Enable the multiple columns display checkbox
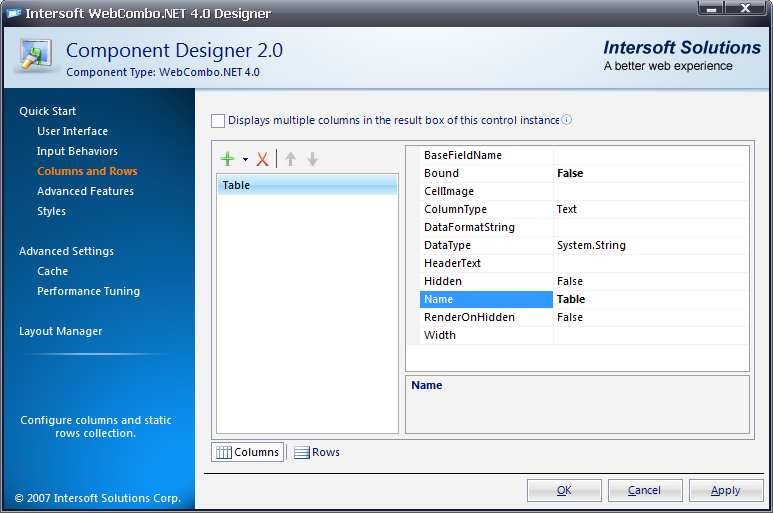The image size is (773, 514). [x=218, y=120]
